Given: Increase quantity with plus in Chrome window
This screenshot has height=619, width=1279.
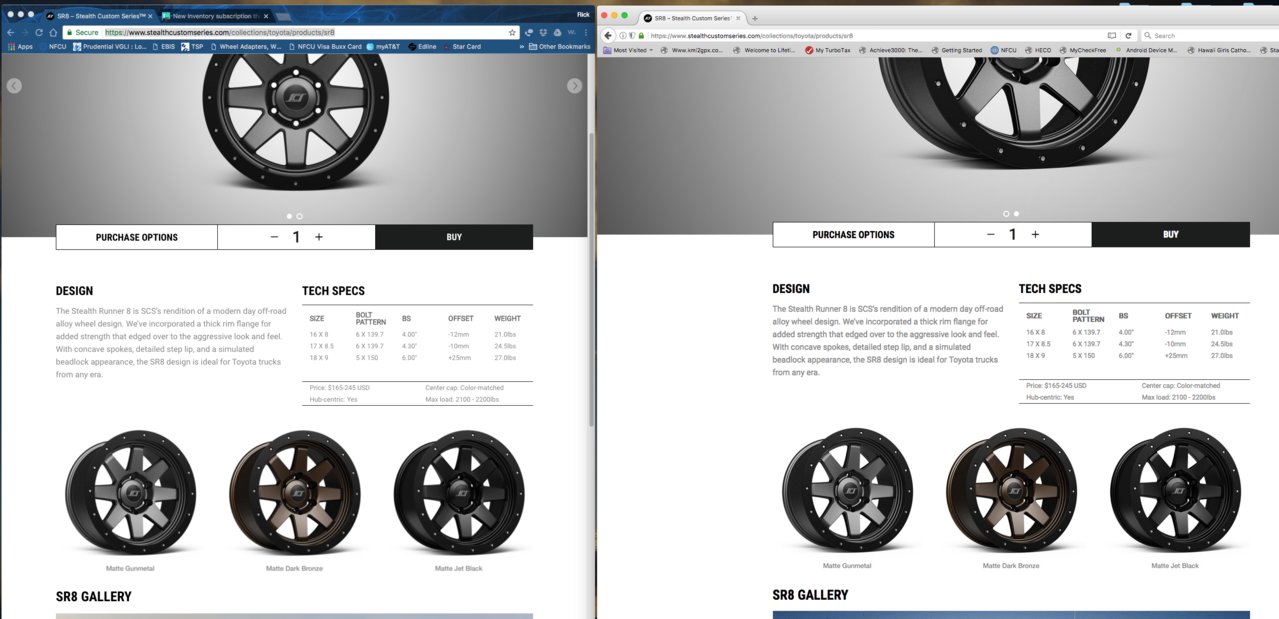Looking at the screenshot, I should pos(319,237).
